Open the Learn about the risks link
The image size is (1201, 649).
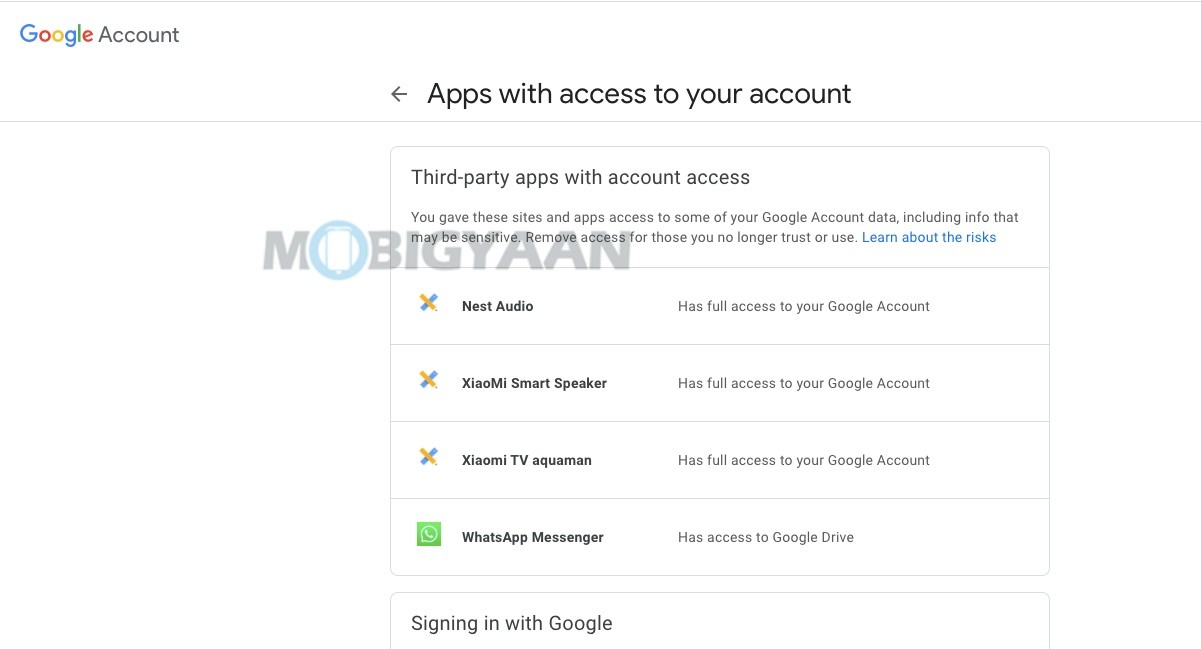[929, 237]
